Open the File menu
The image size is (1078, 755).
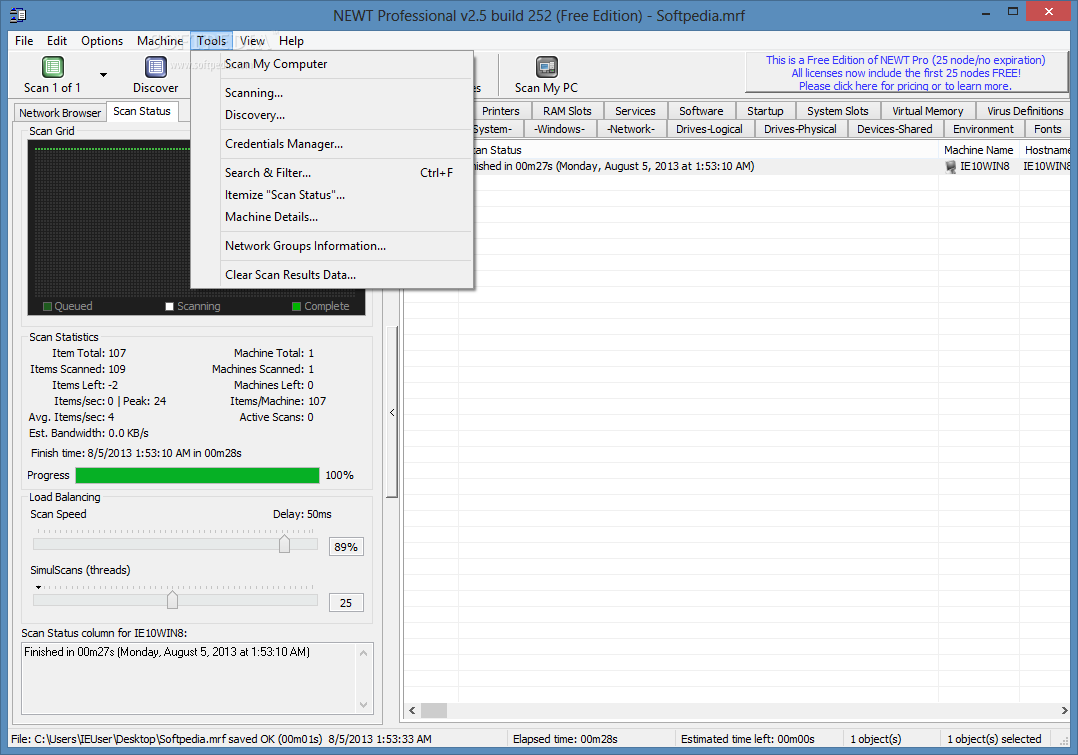24,41
